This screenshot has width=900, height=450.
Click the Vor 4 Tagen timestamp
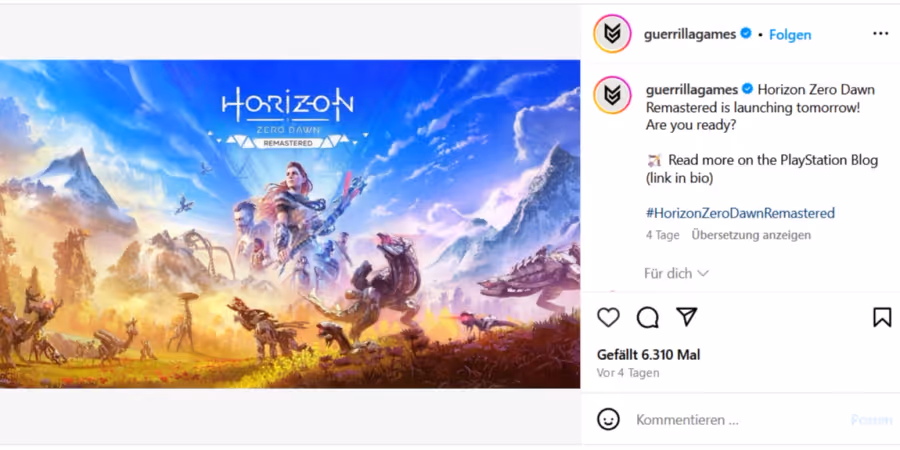click(x=628, y=373)
